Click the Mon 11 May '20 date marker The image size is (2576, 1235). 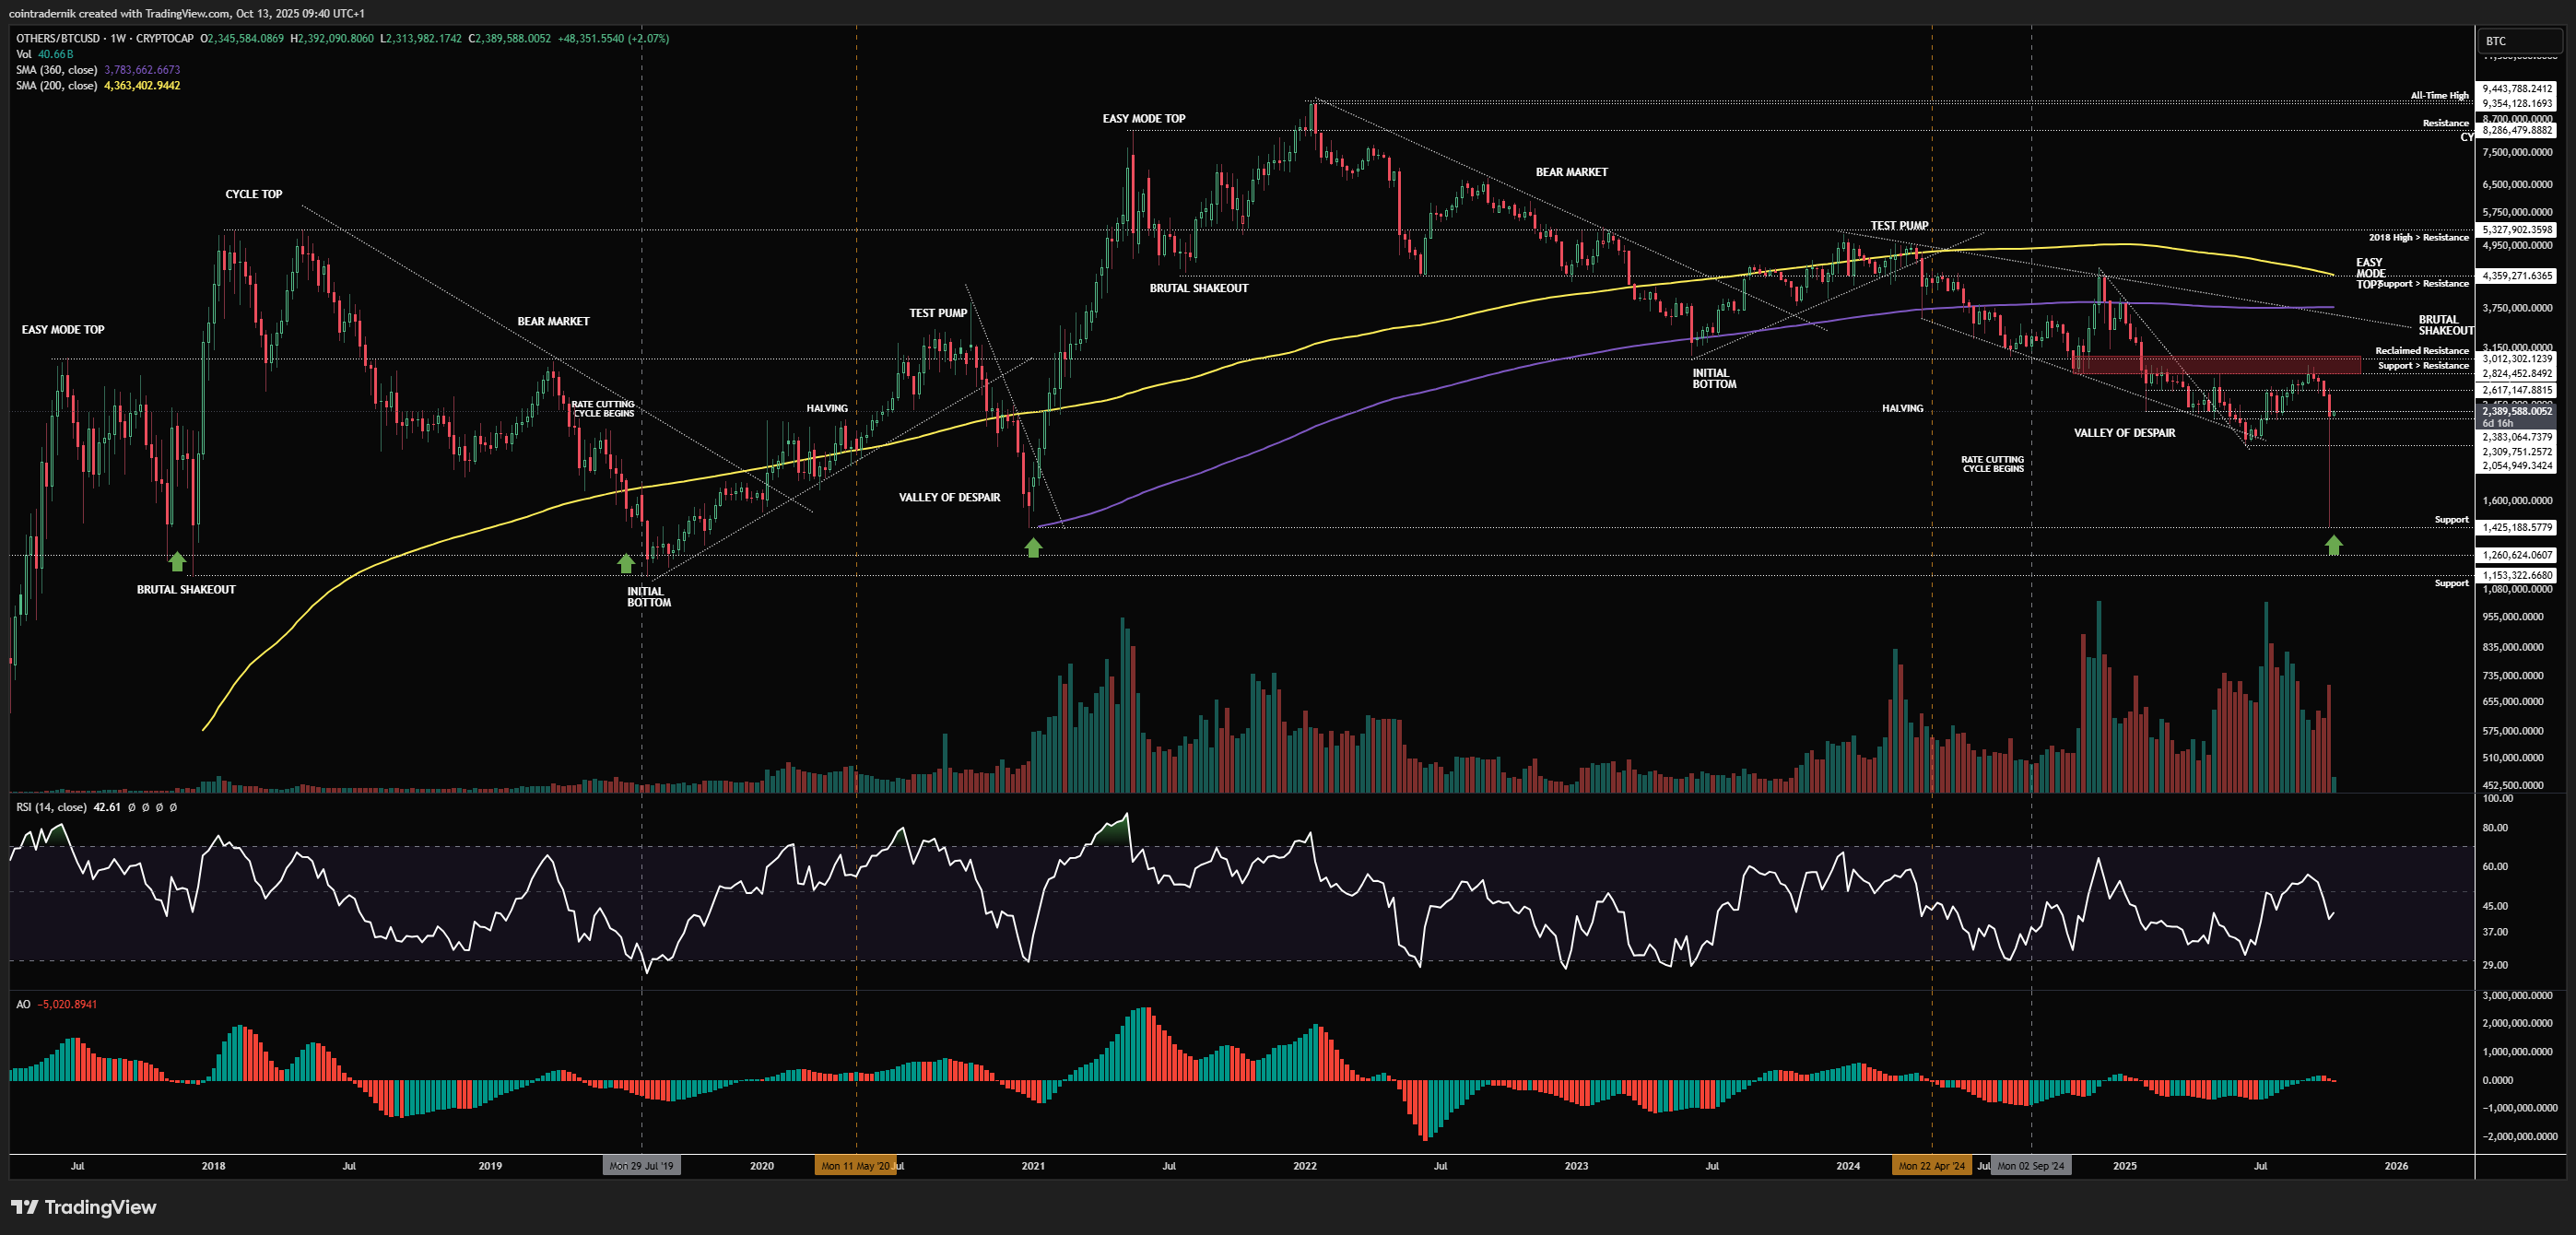click(x=855, y=1166)
